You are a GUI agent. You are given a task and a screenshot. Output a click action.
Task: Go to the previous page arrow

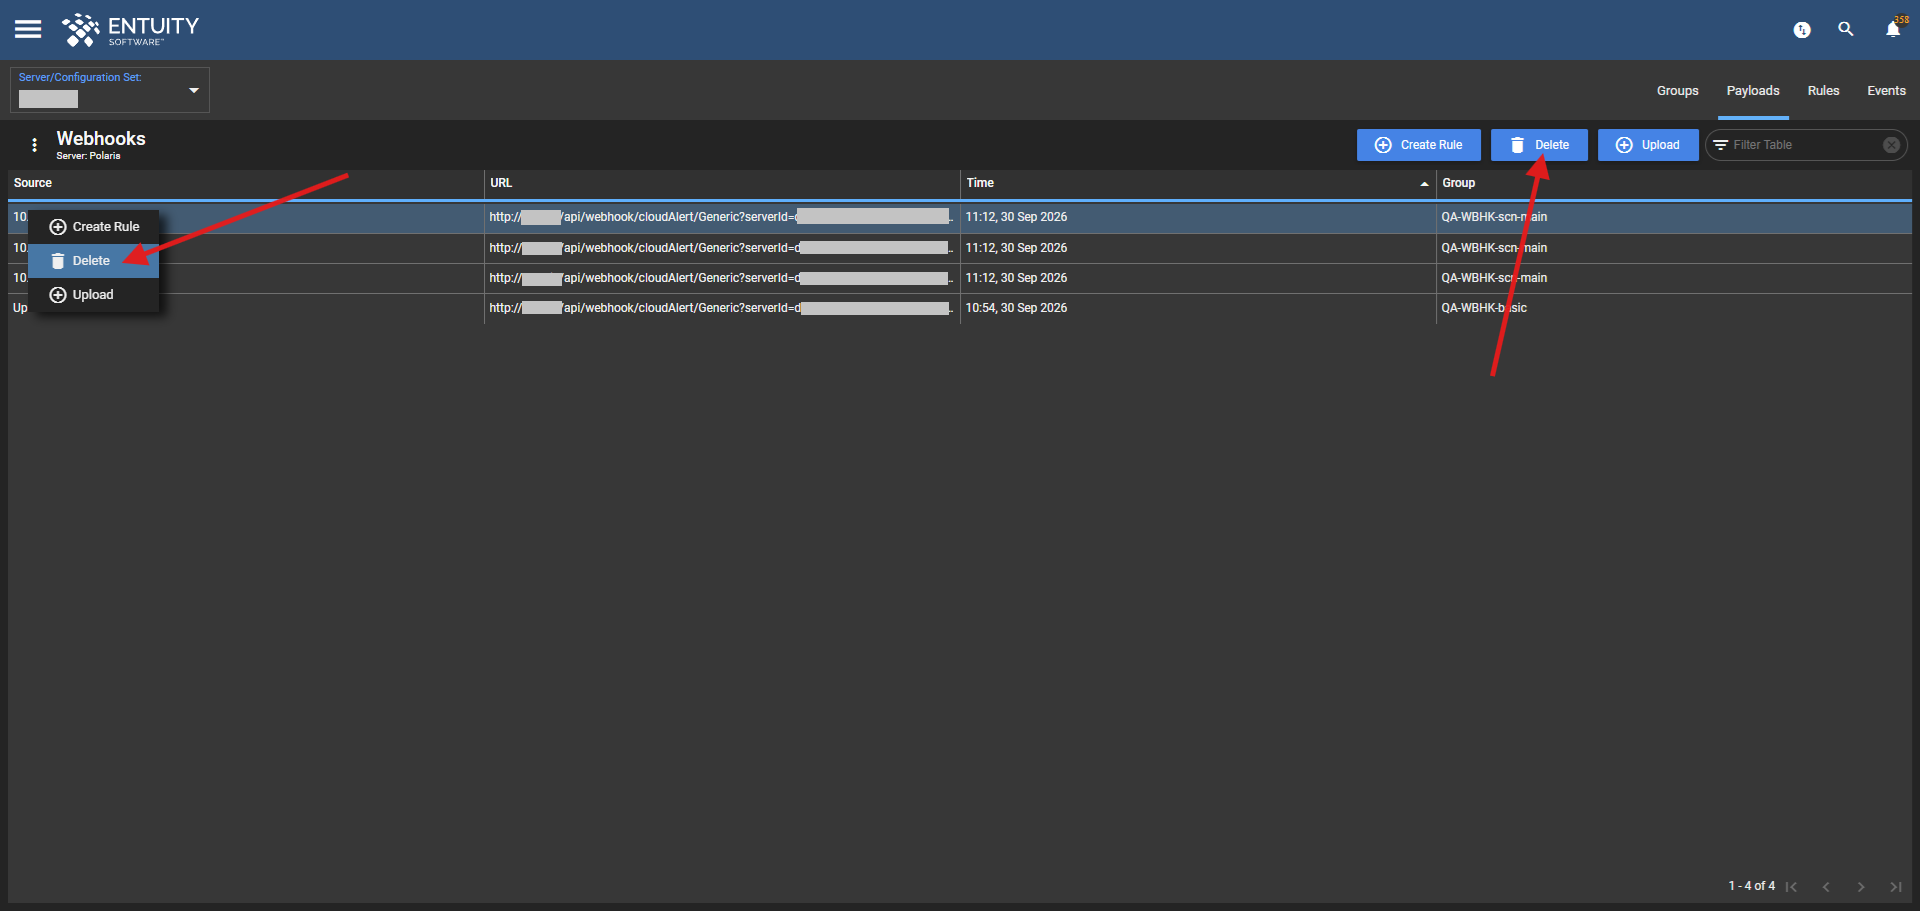[x=1826, y=887]
